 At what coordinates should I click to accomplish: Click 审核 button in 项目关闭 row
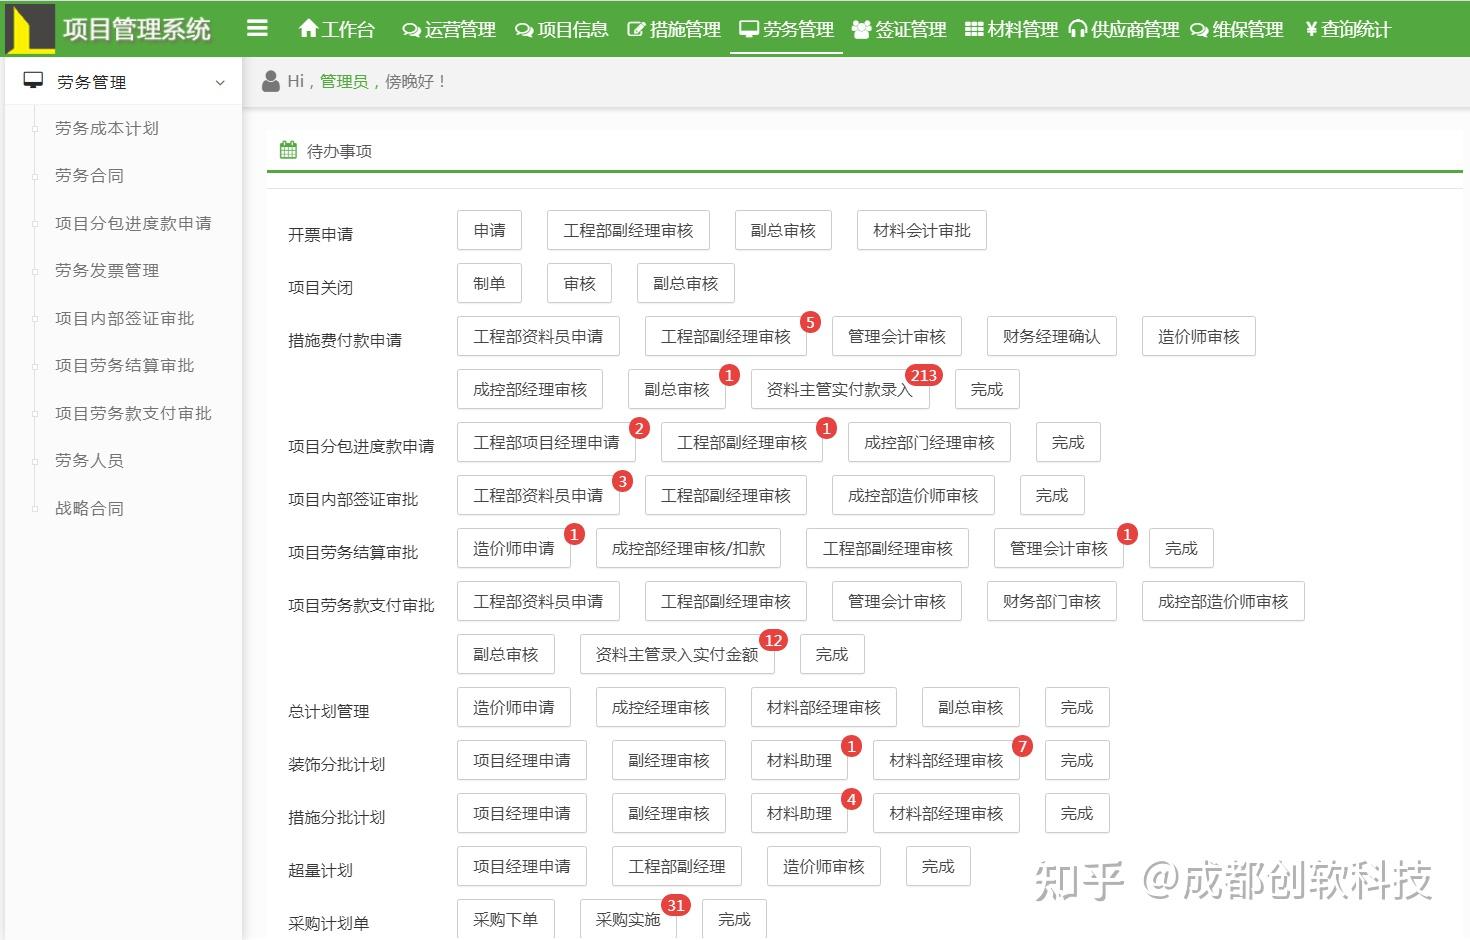[580, 283]
